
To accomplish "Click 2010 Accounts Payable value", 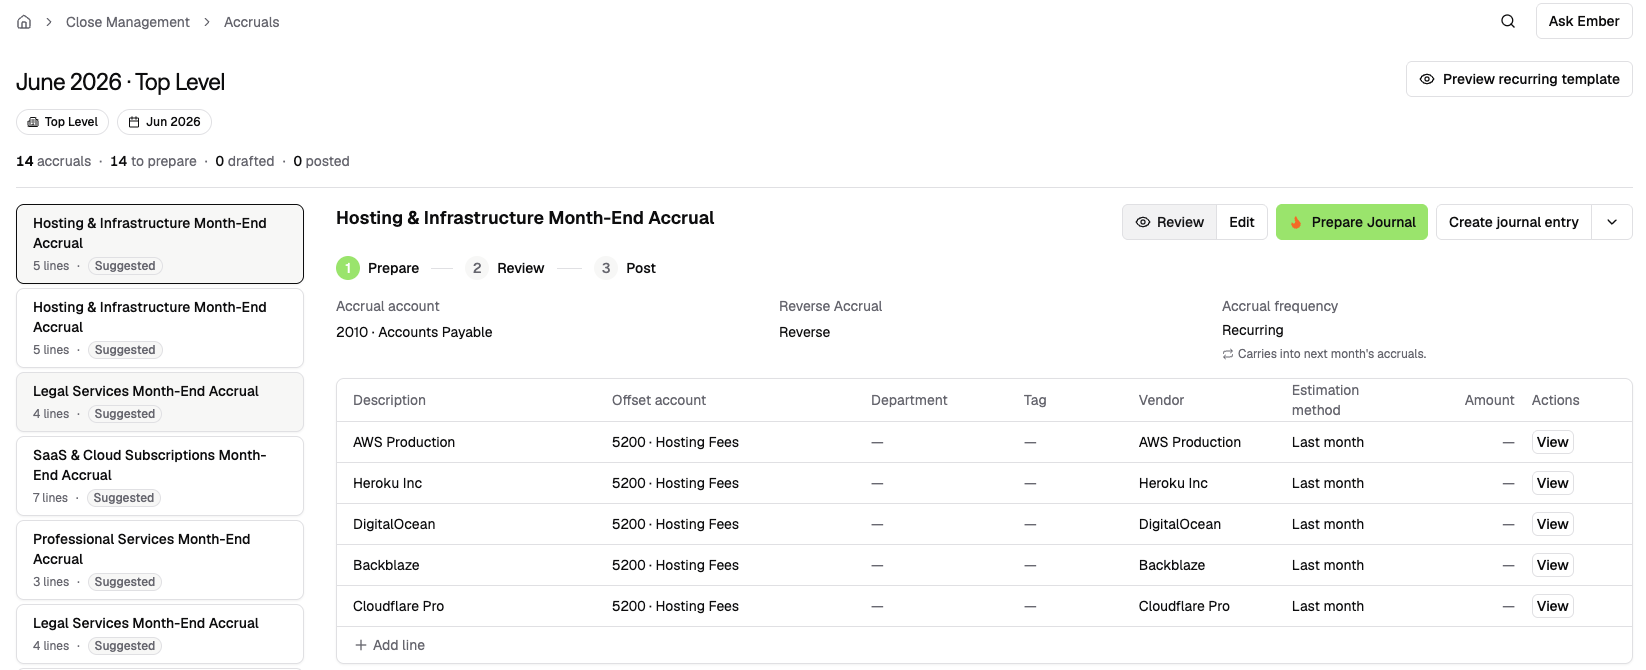I will pos(414,332).
